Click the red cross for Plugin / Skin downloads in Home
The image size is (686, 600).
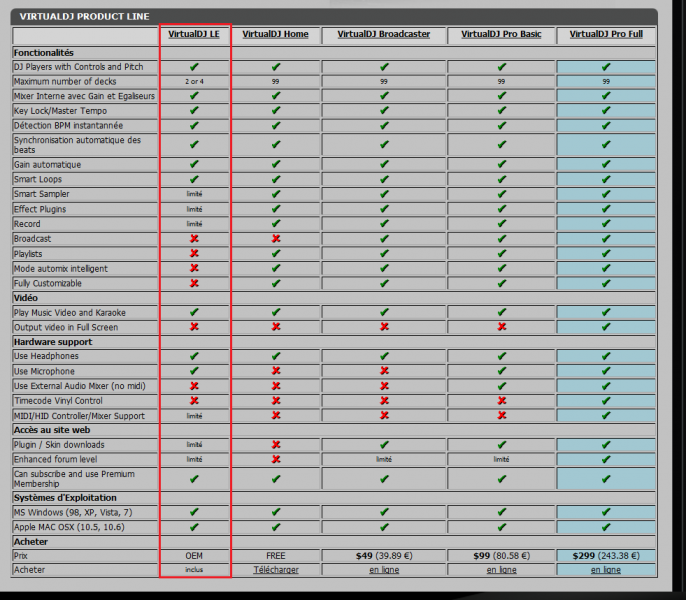coord(276,445)
